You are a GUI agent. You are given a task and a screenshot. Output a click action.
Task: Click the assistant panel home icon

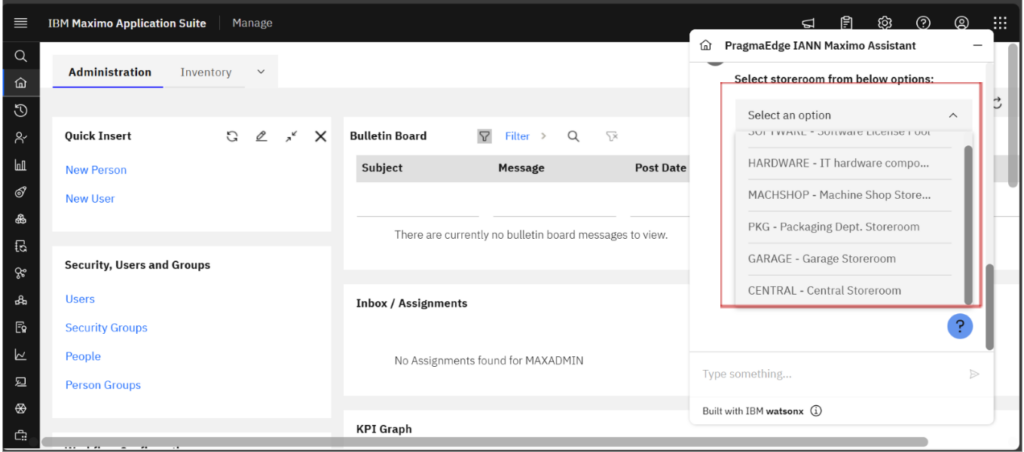tap(705, 46)
